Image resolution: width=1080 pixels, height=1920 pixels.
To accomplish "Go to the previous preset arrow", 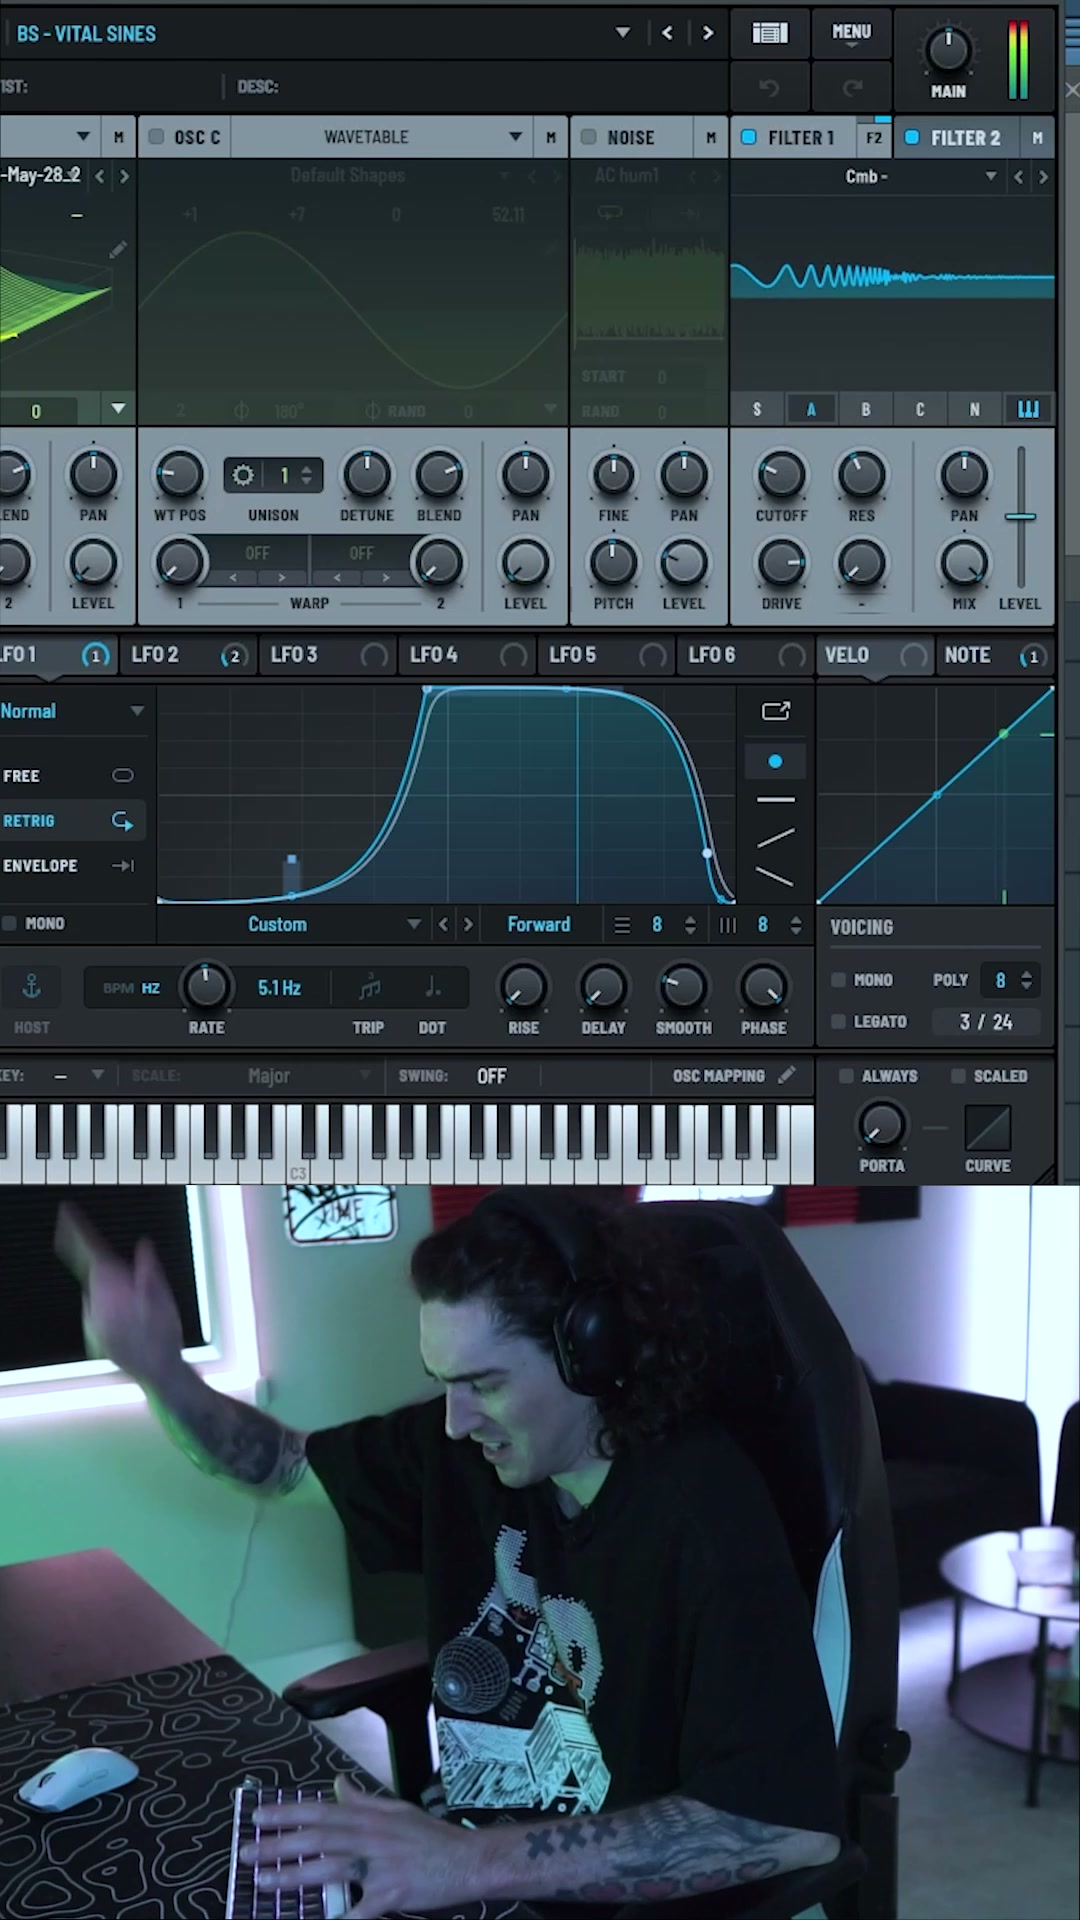I will (x=667, y=33).
